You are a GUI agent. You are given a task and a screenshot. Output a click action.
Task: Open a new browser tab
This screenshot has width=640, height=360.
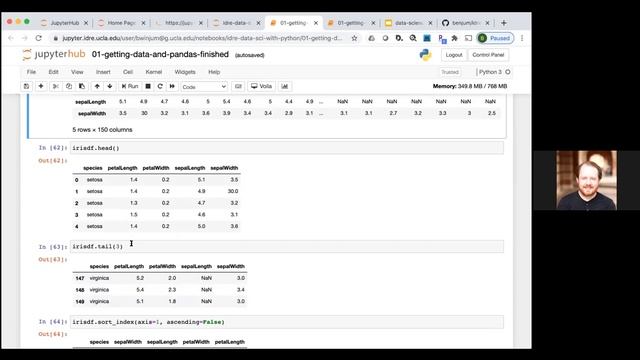(x=504, y=23)
